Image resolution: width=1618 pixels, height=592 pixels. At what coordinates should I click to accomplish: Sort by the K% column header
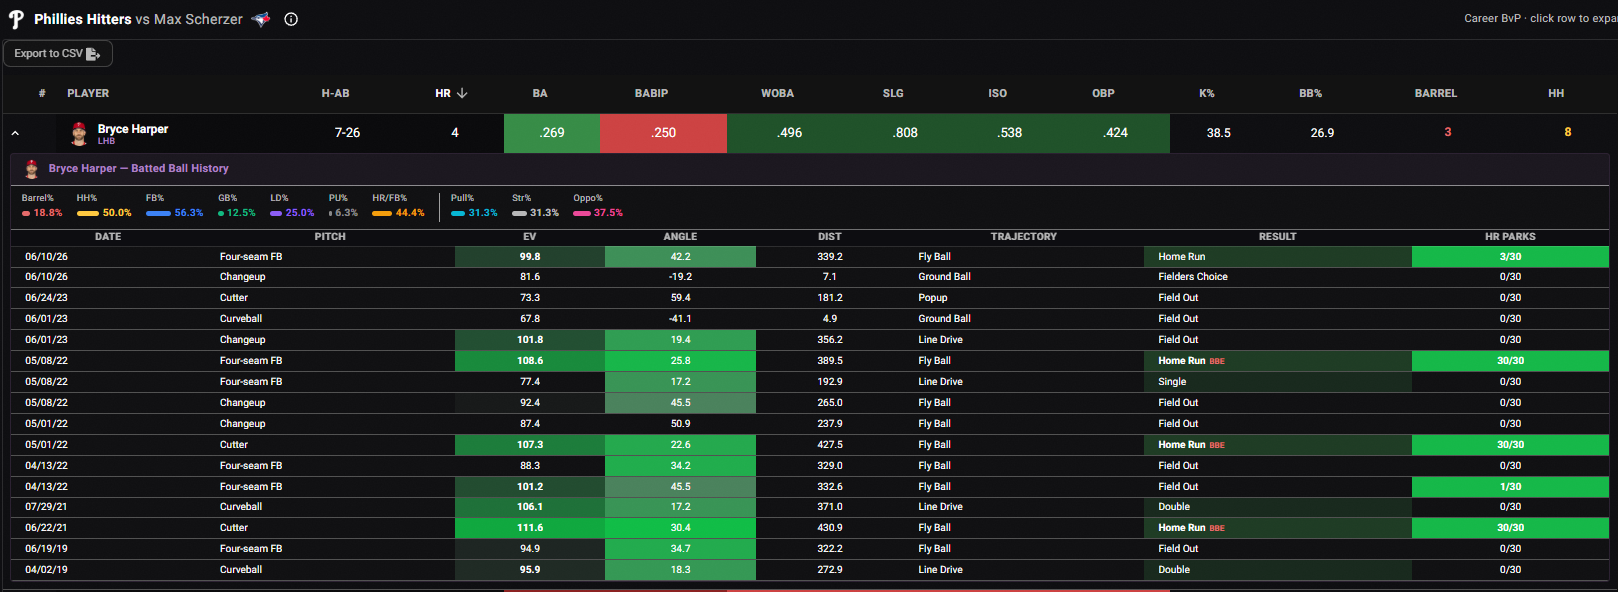pyautogui.click(x=1207, y=93)
